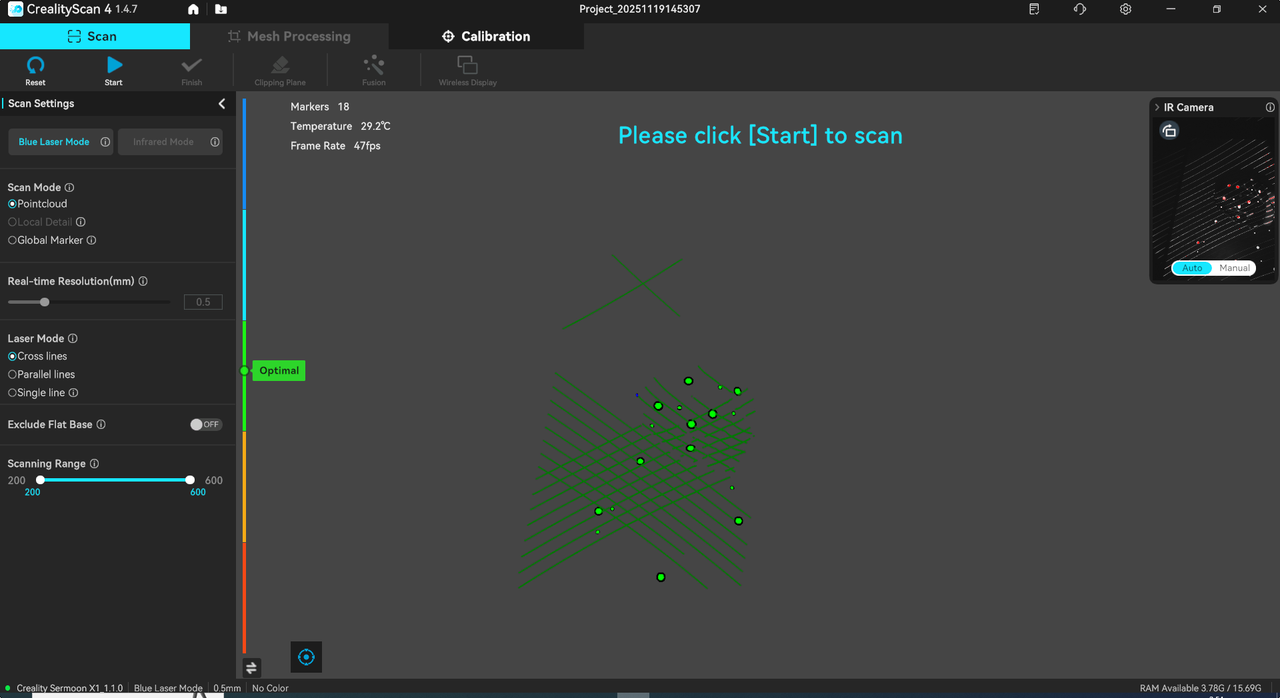Click the support headset icon
The image size is (1280, 698).
coord(1079,9)
